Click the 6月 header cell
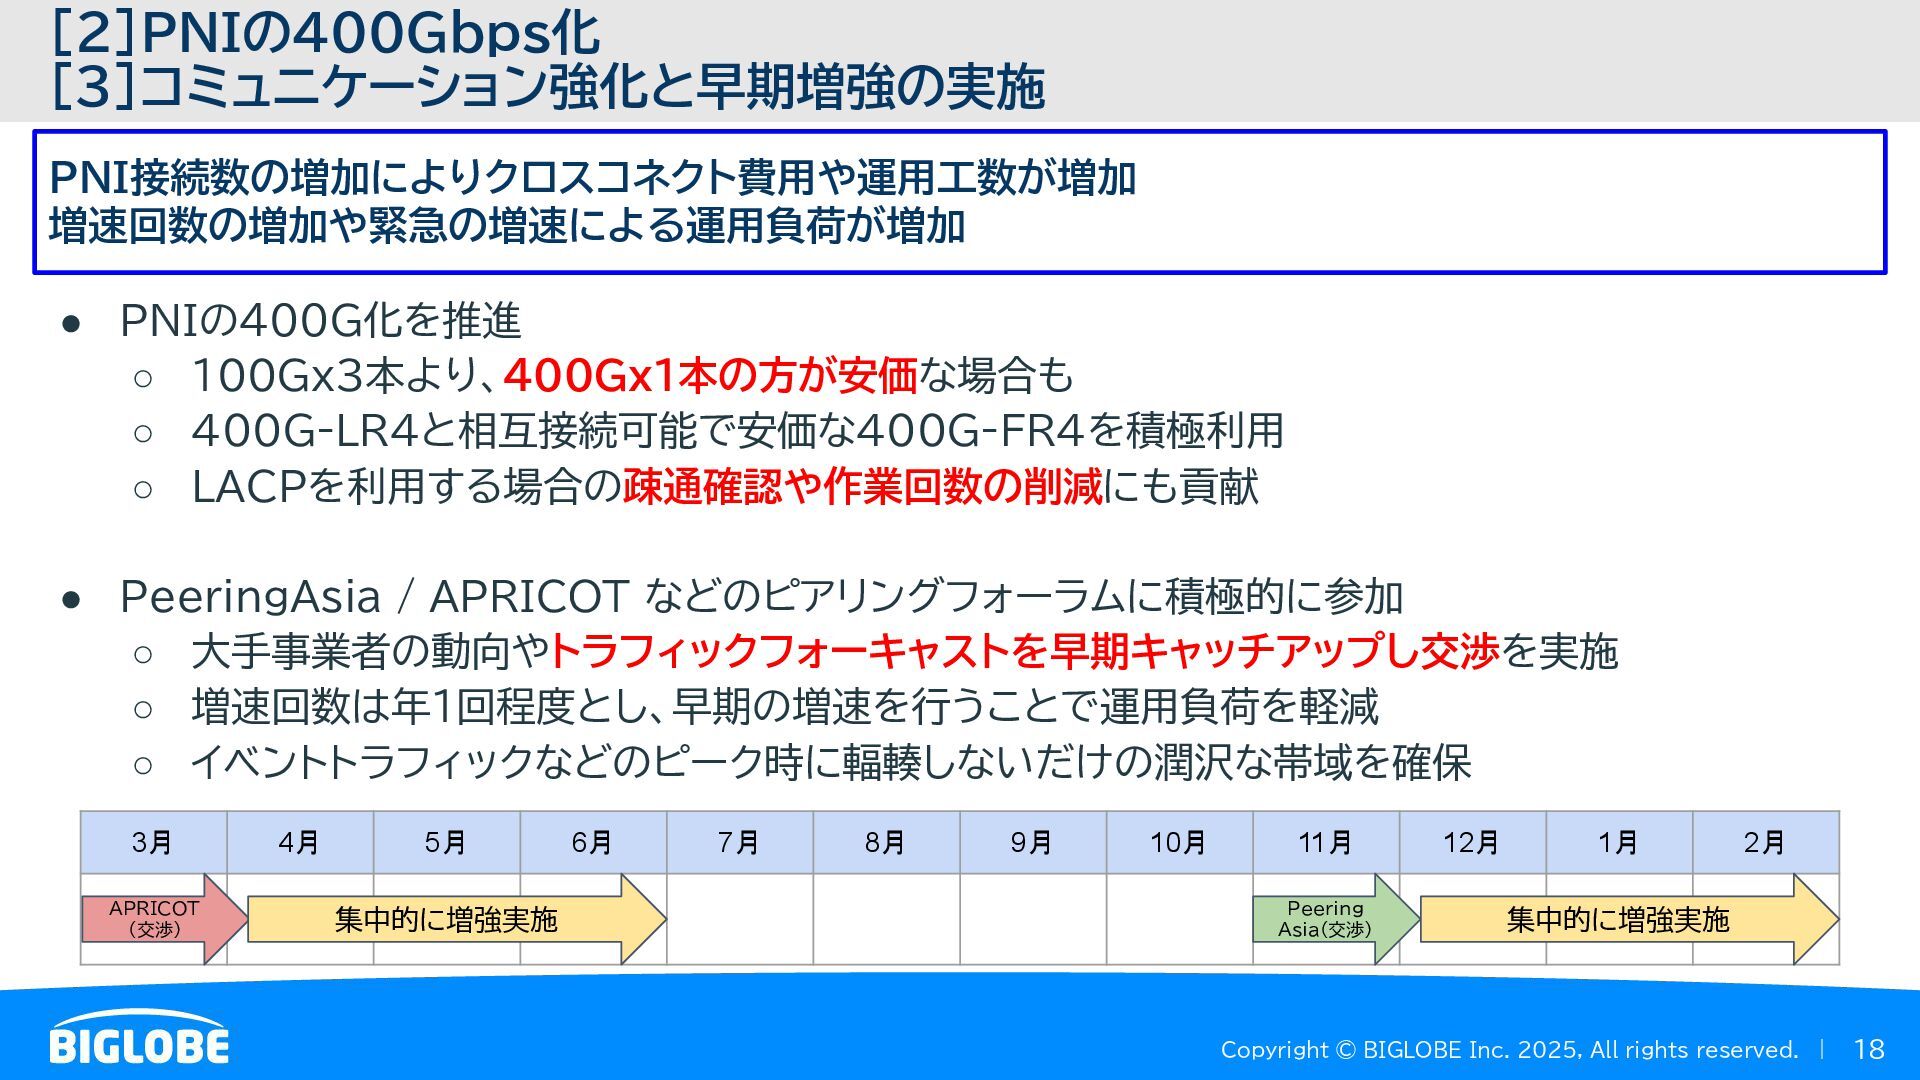 point(593,843)
